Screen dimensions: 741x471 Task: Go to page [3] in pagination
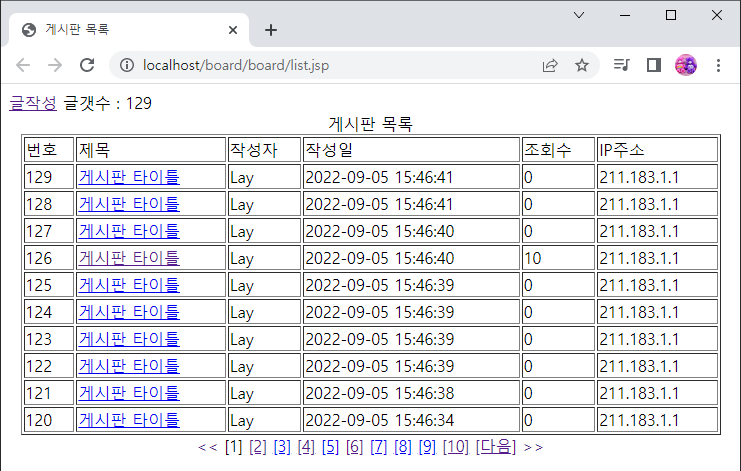282,447
